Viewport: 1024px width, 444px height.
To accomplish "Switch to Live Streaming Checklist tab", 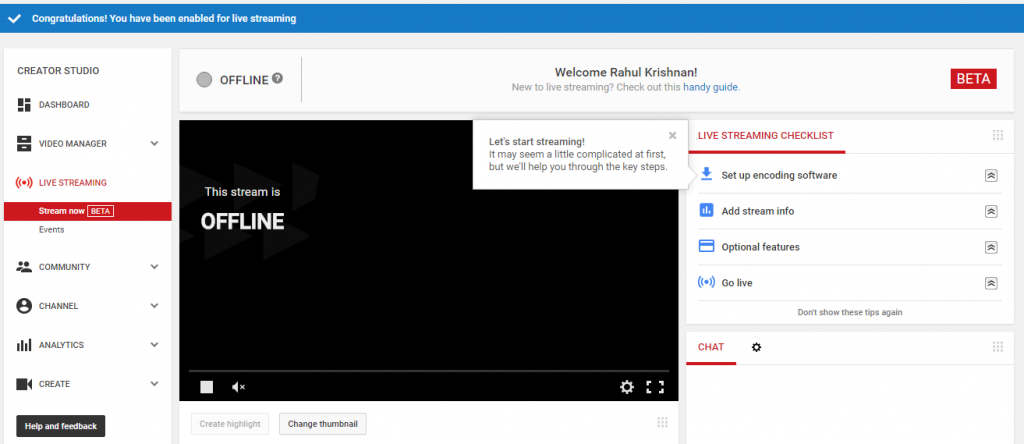I will pyautogui.click(x=765, y=136).
